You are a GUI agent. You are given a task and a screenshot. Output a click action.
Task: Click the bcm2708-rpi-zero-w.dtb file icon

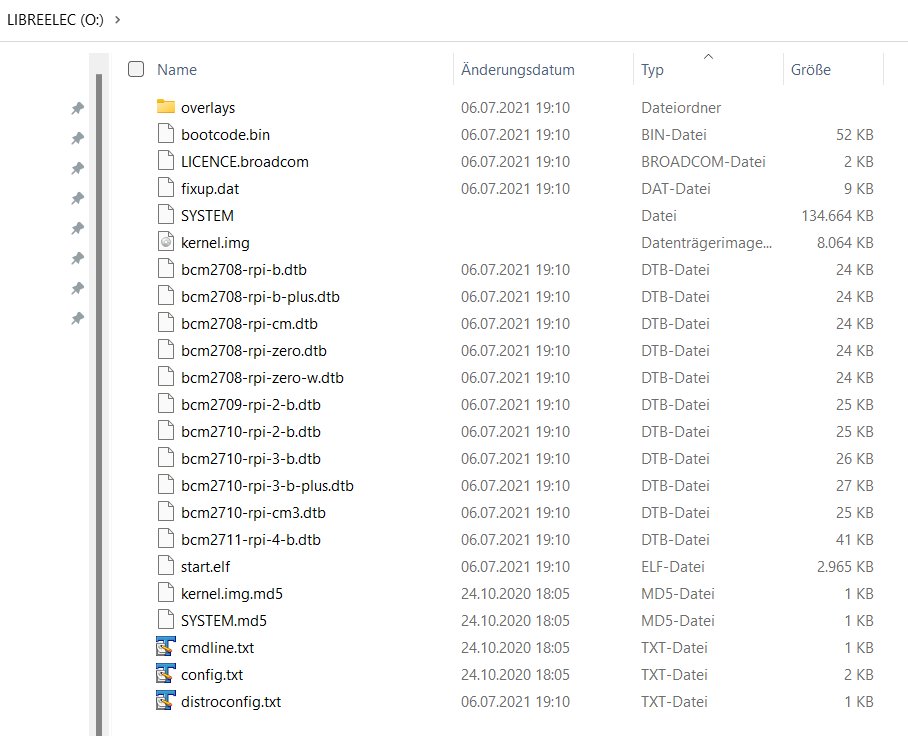point(166,376)
